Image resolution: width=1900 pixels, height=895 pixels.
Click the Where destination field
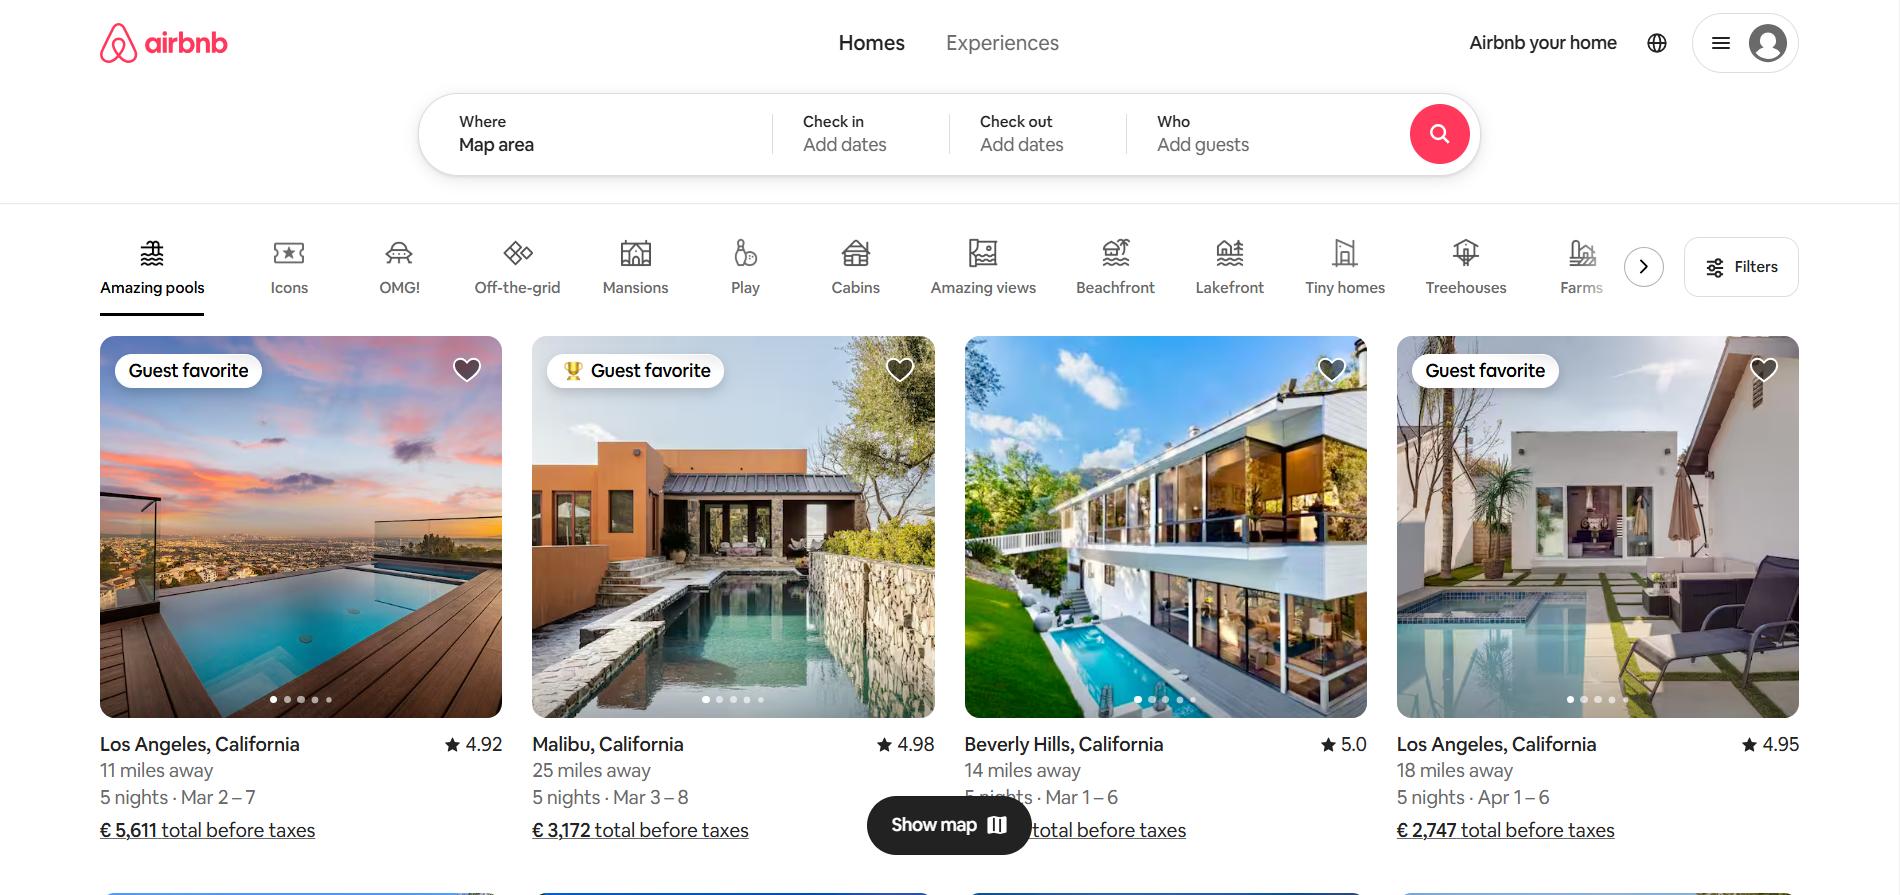595,134
